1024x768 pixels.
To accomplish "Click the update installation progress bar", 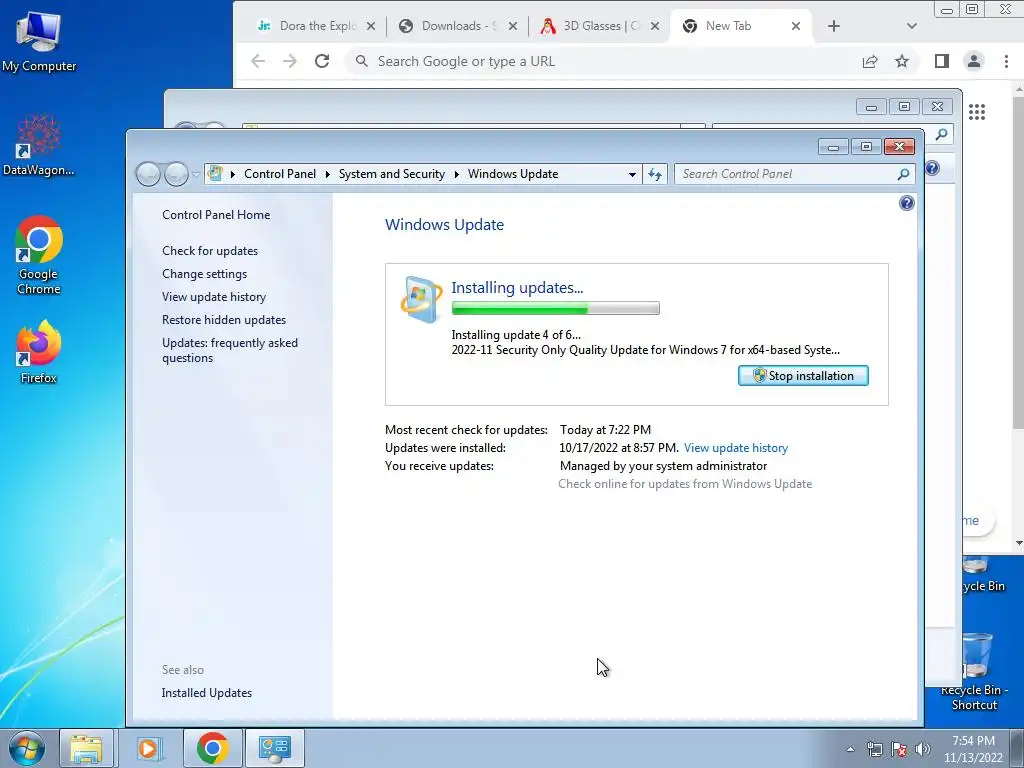I will [555, 308].
